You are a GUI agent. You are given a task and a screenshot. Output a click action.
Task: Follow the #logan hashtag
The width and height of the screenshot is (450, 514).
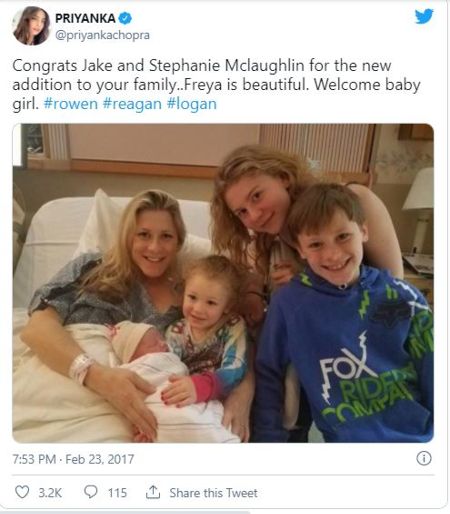coord(192,104)
